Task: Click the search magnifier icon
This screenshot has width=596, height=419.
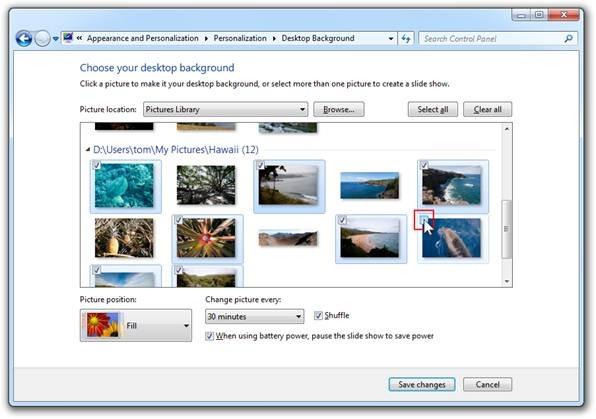Action: pos(568,38)
